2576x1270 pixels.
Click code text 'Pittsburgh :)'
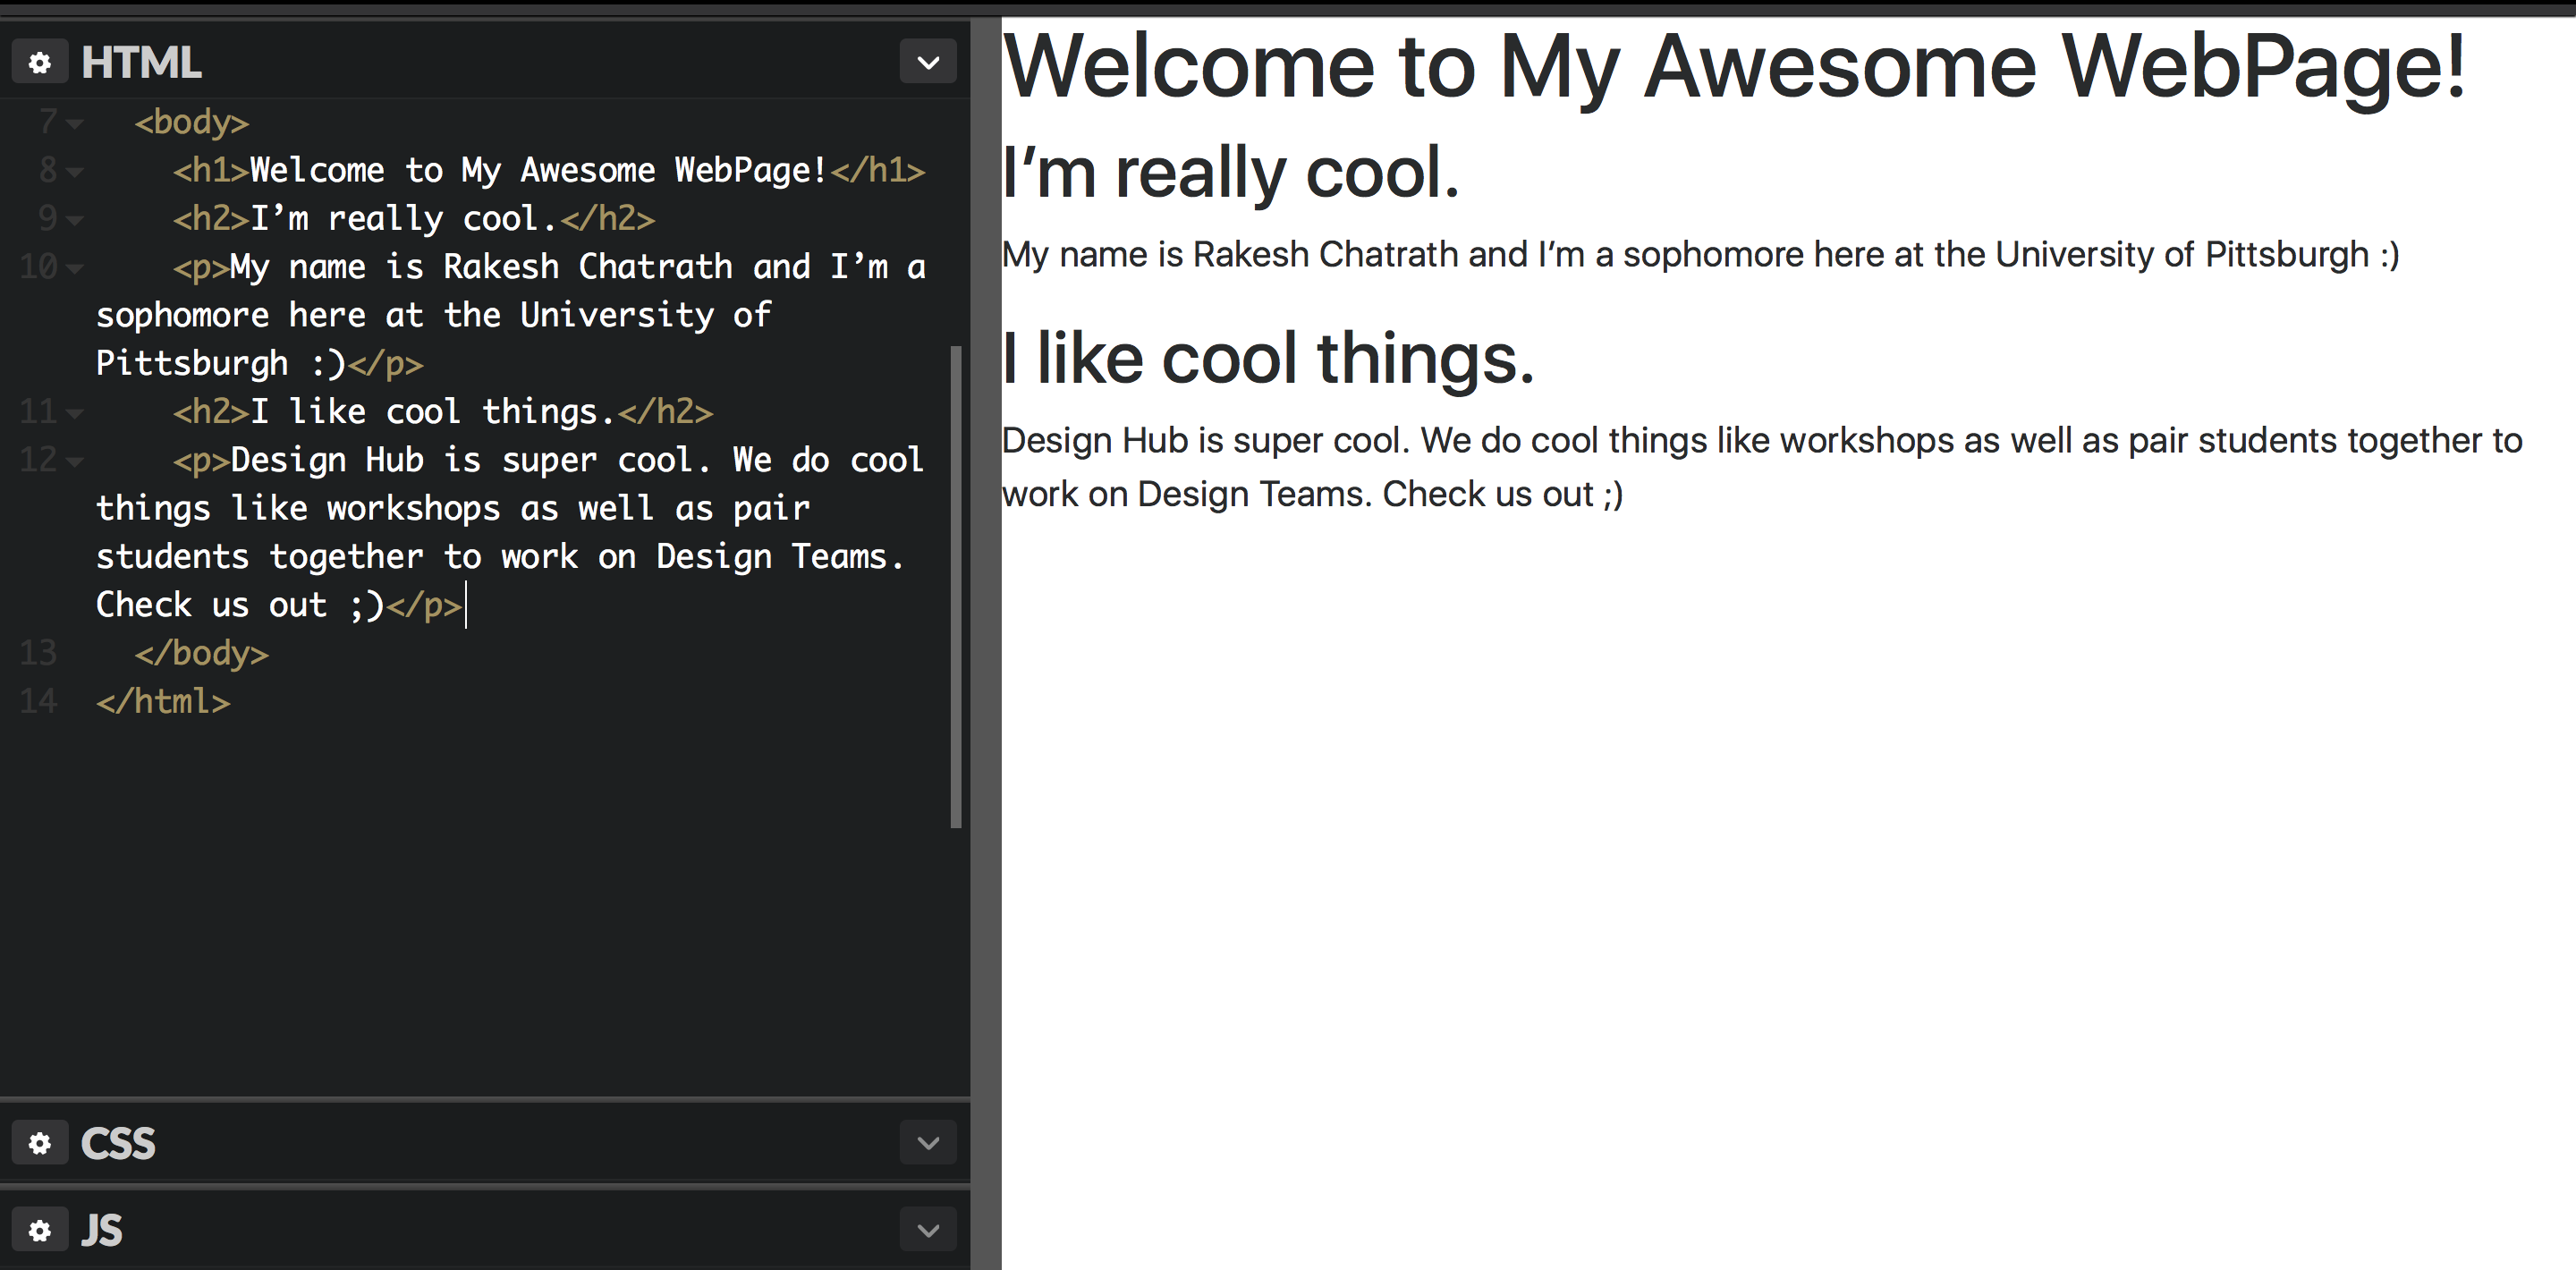221,363
